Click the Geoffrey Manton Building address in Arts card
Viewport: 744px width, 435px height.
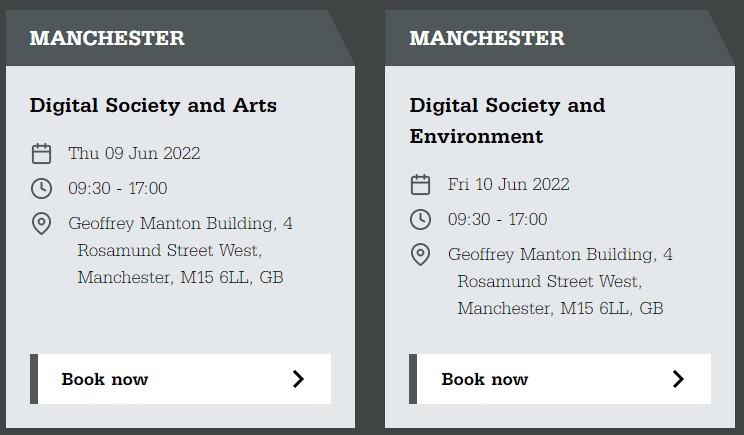(180, 250)
